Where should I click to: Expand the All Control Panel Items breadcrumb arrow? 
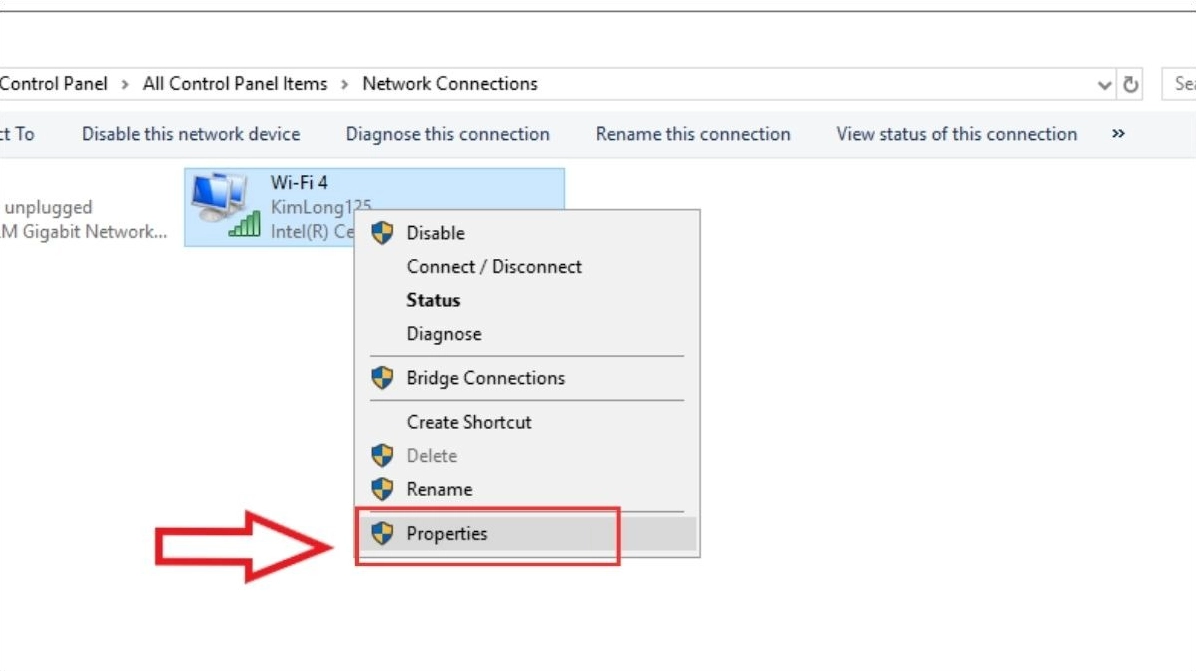tap(344, 84)
